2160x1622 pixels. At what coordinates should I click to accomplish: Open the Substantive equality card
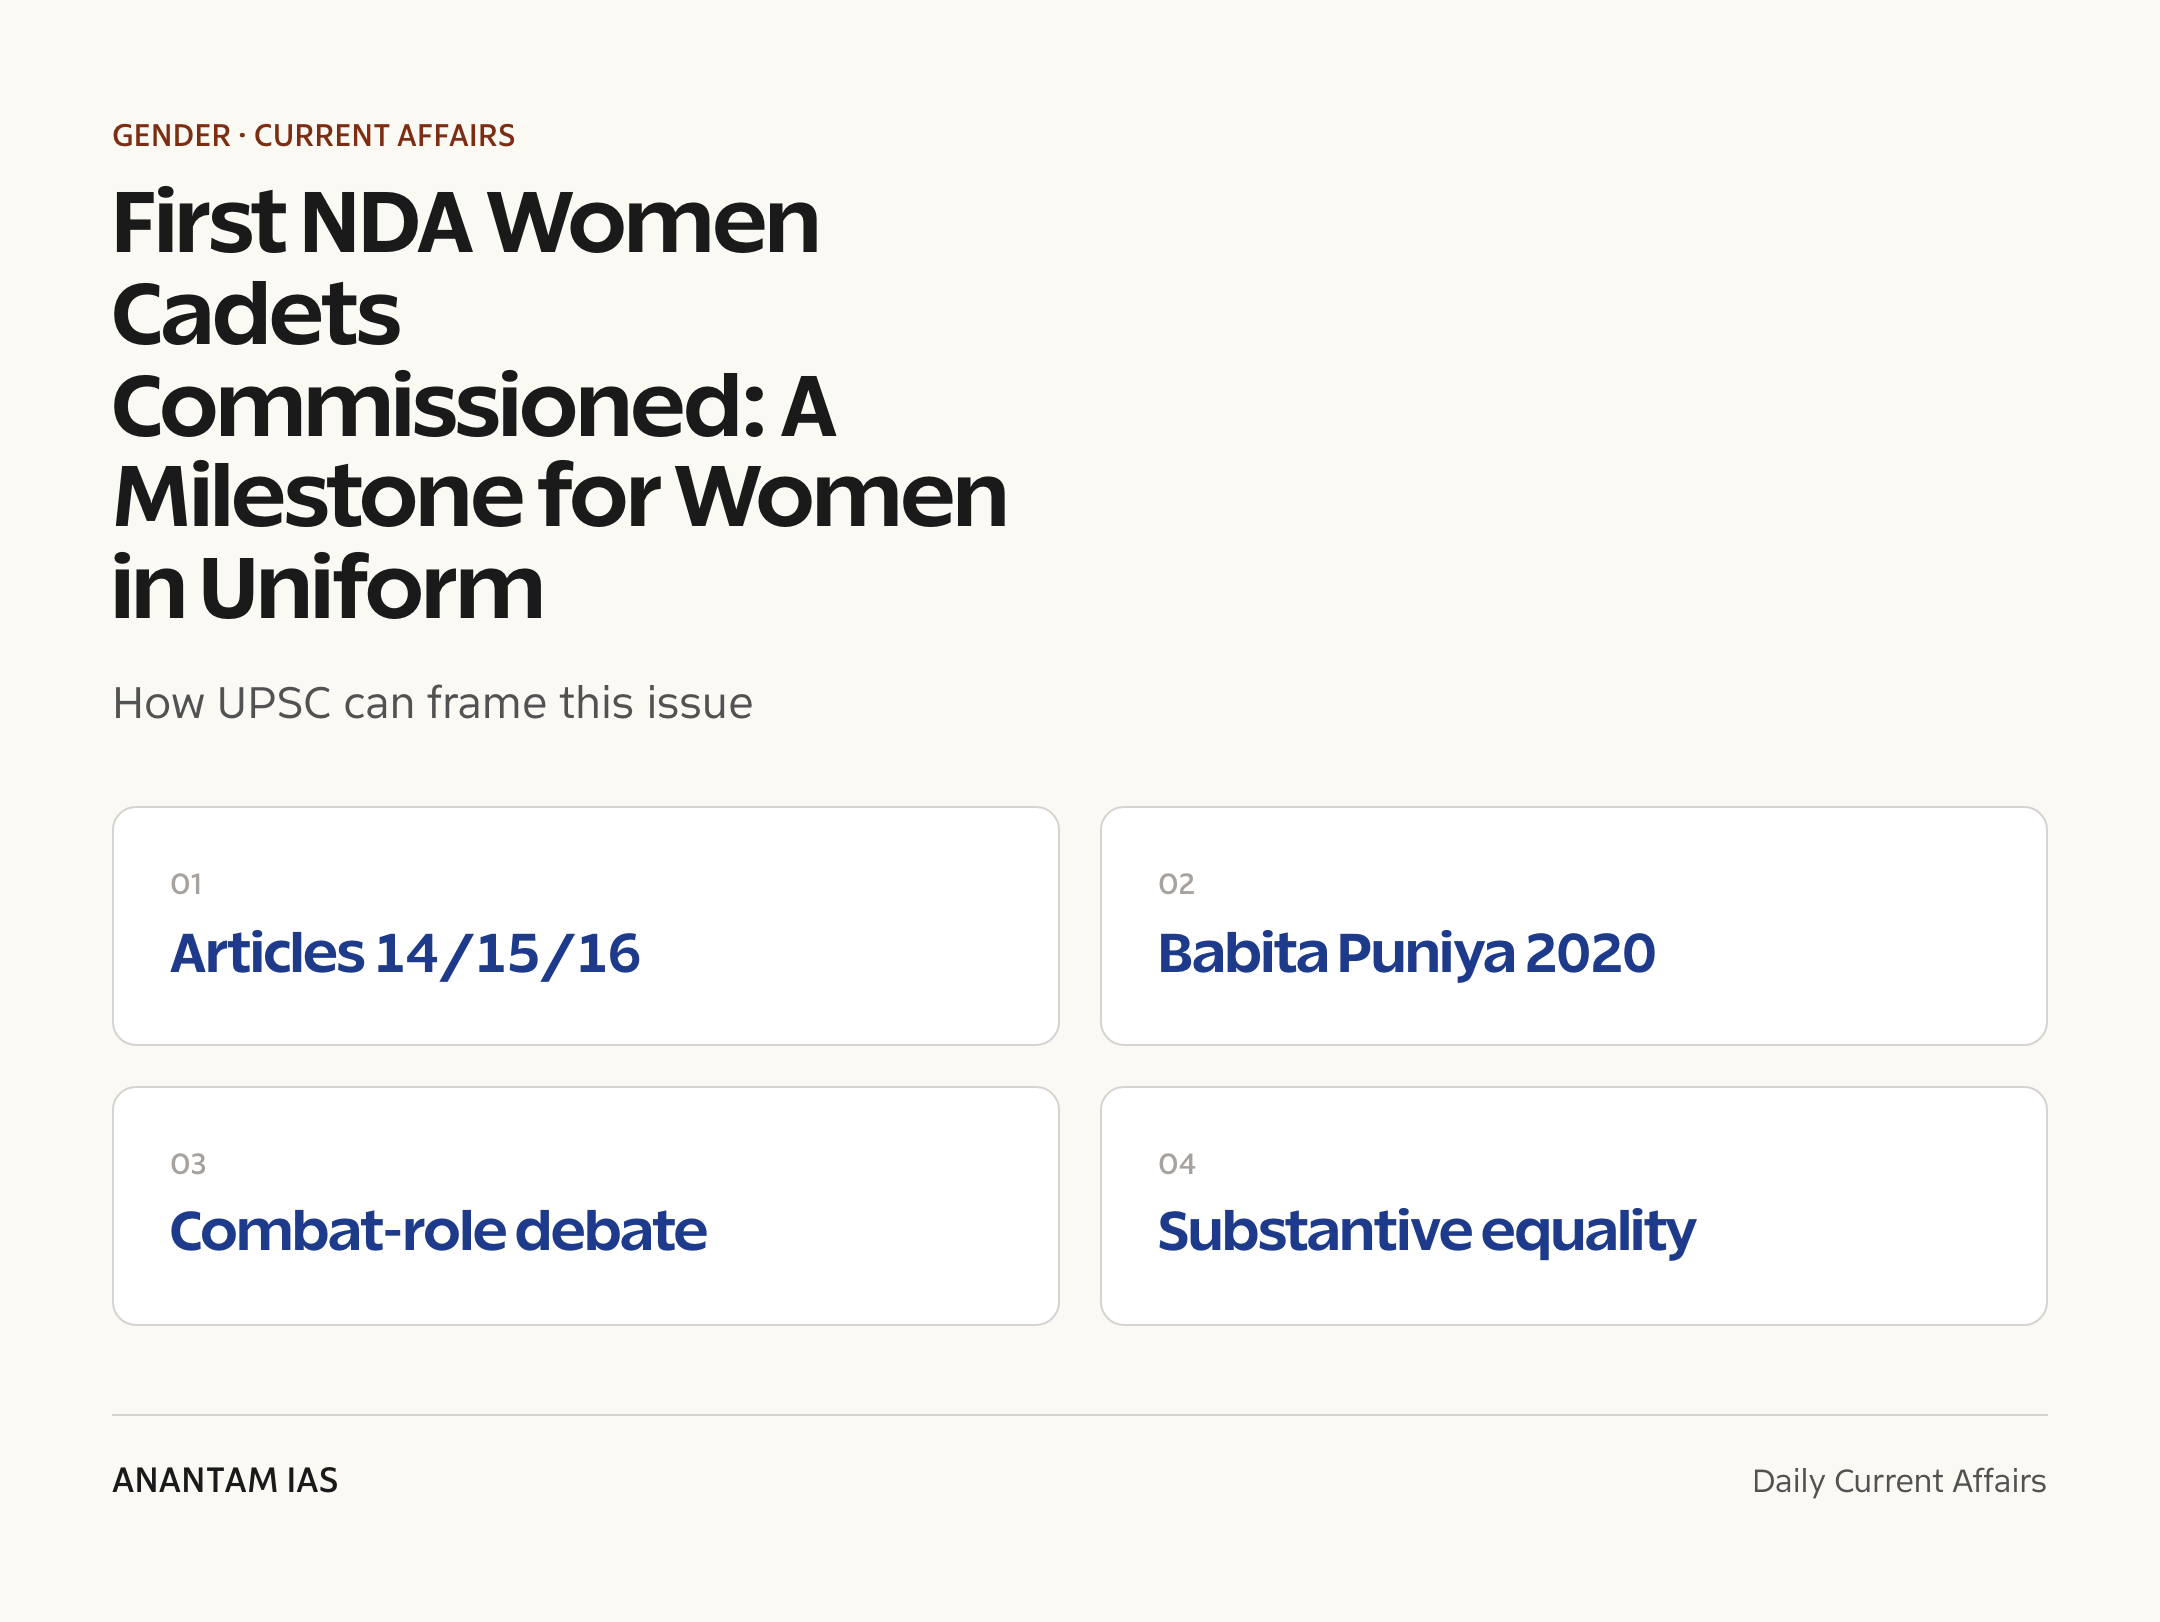point(1574,1206)
